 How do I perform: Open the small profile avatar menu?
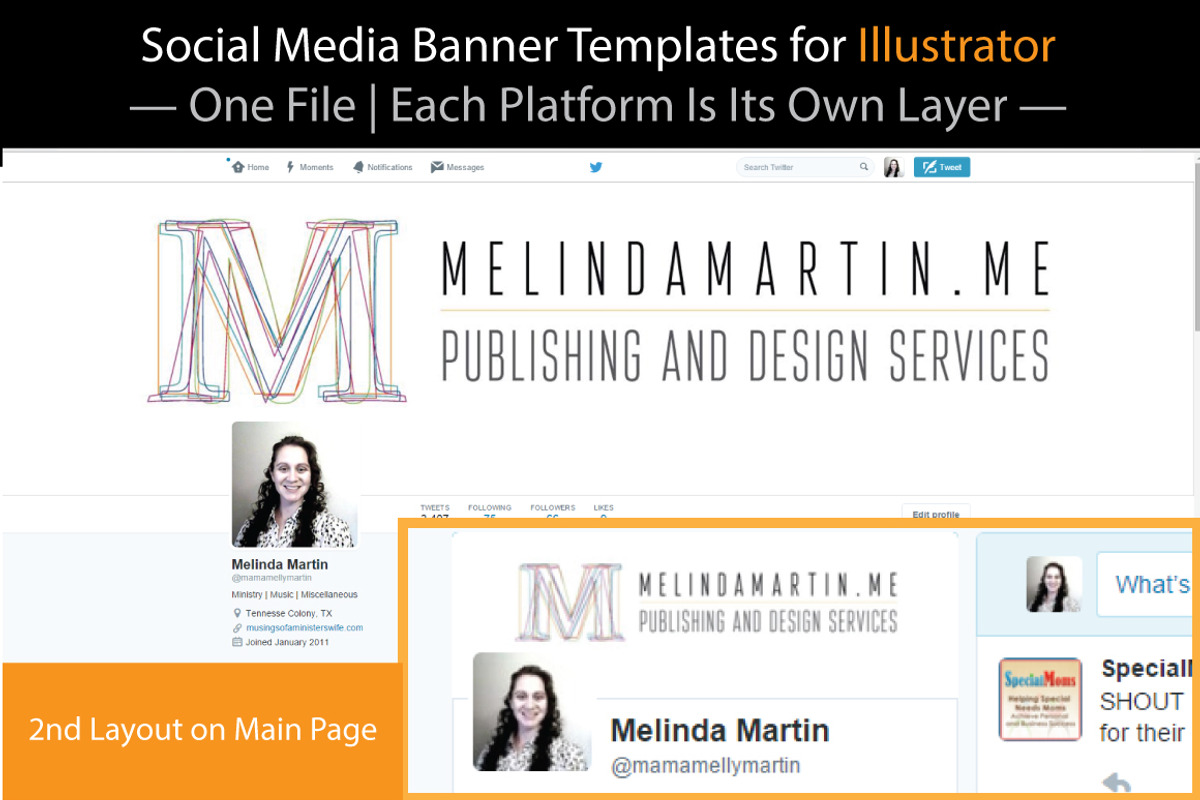pos(893,167)
